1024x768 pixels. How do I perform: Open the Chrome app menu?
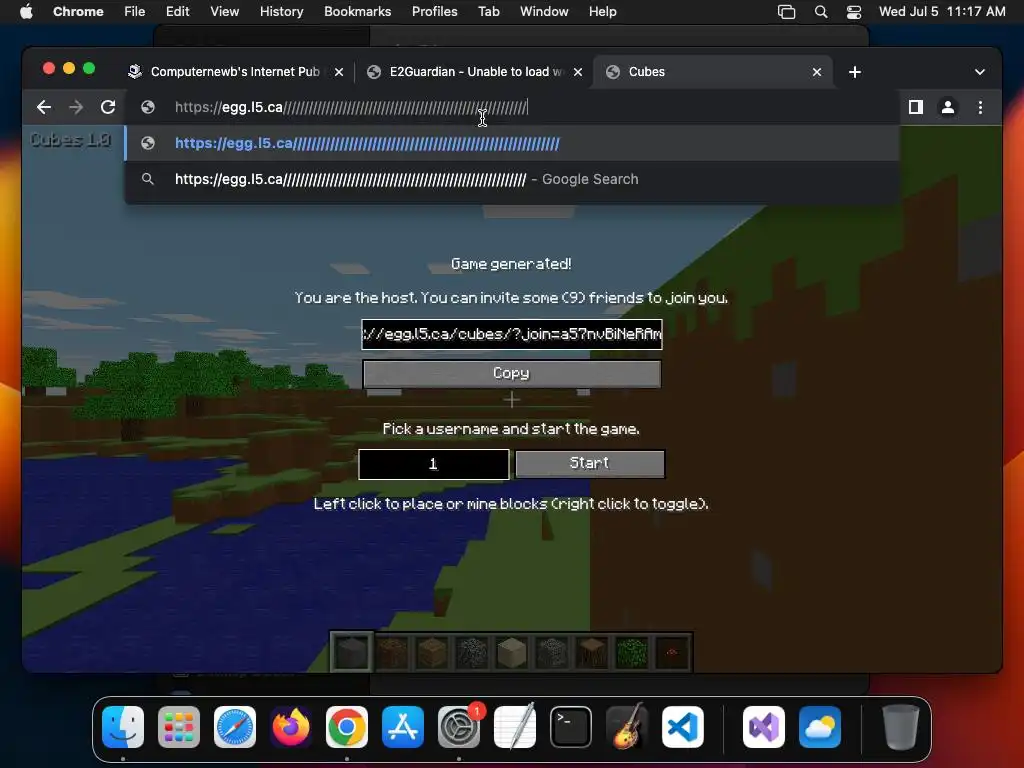click(78, 12)
